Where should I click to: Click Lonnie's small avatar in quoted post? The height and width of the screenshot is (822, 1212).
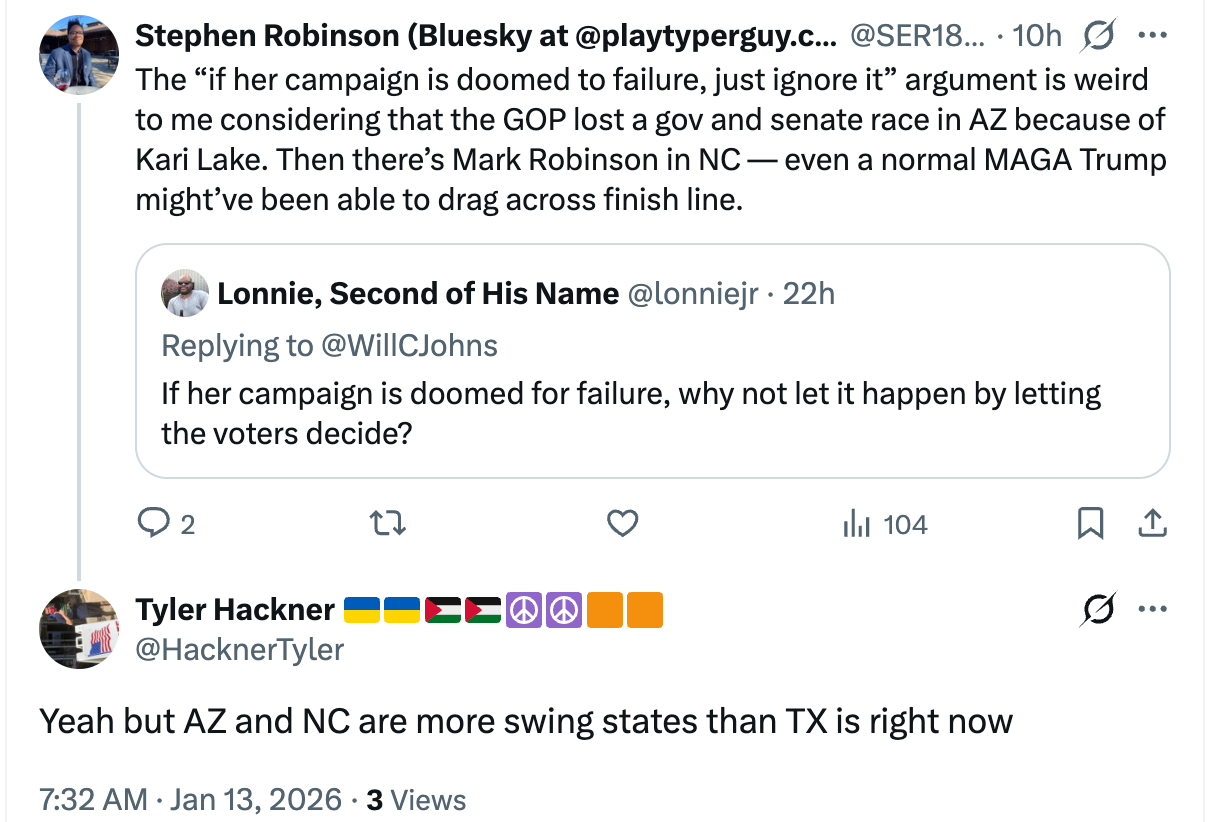[186, 293]
